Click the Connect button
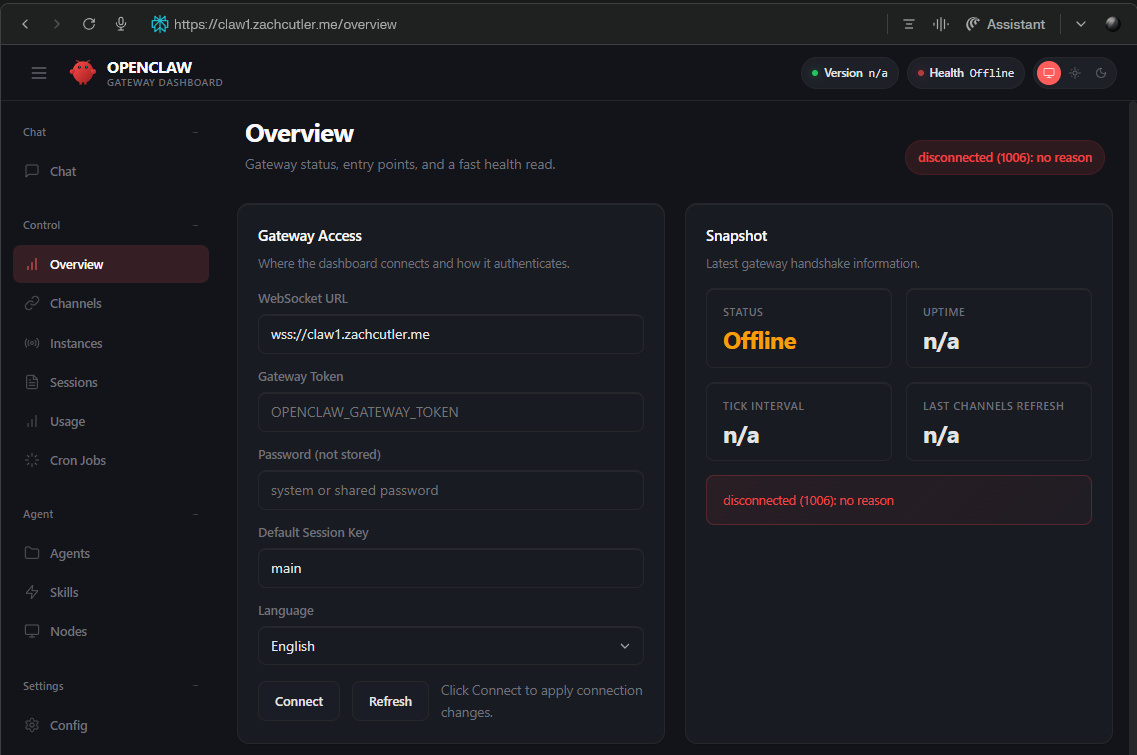Viewport: 1137px width, 755px height. pyautogui.click(x=298, y=701)
